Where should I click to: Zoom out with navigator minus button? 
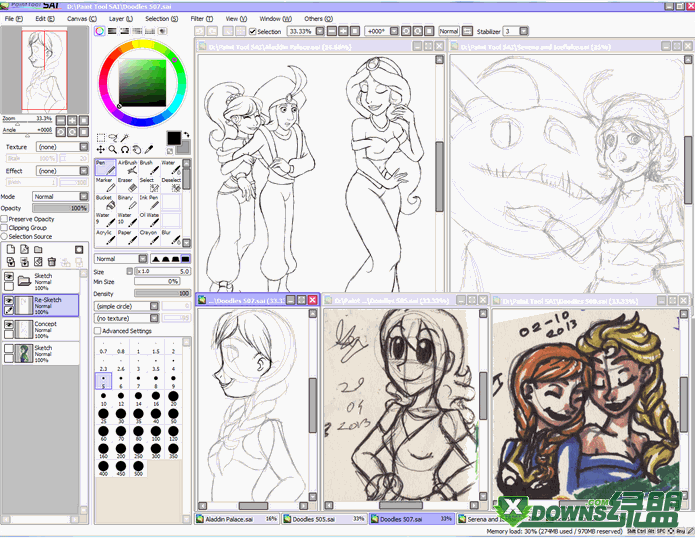[x=61, y=120]
